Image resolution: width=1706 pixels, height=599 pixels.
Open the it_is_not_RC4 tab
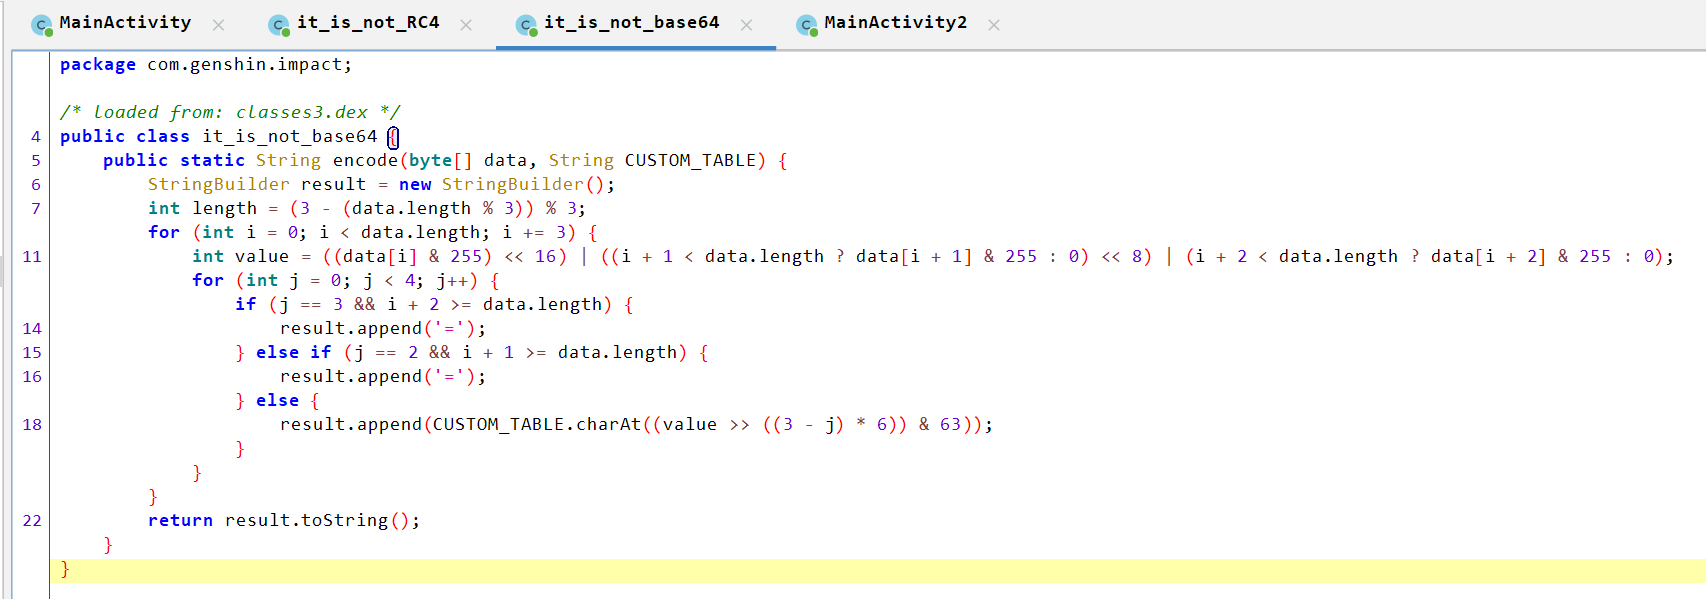click(x=367, y=23)
